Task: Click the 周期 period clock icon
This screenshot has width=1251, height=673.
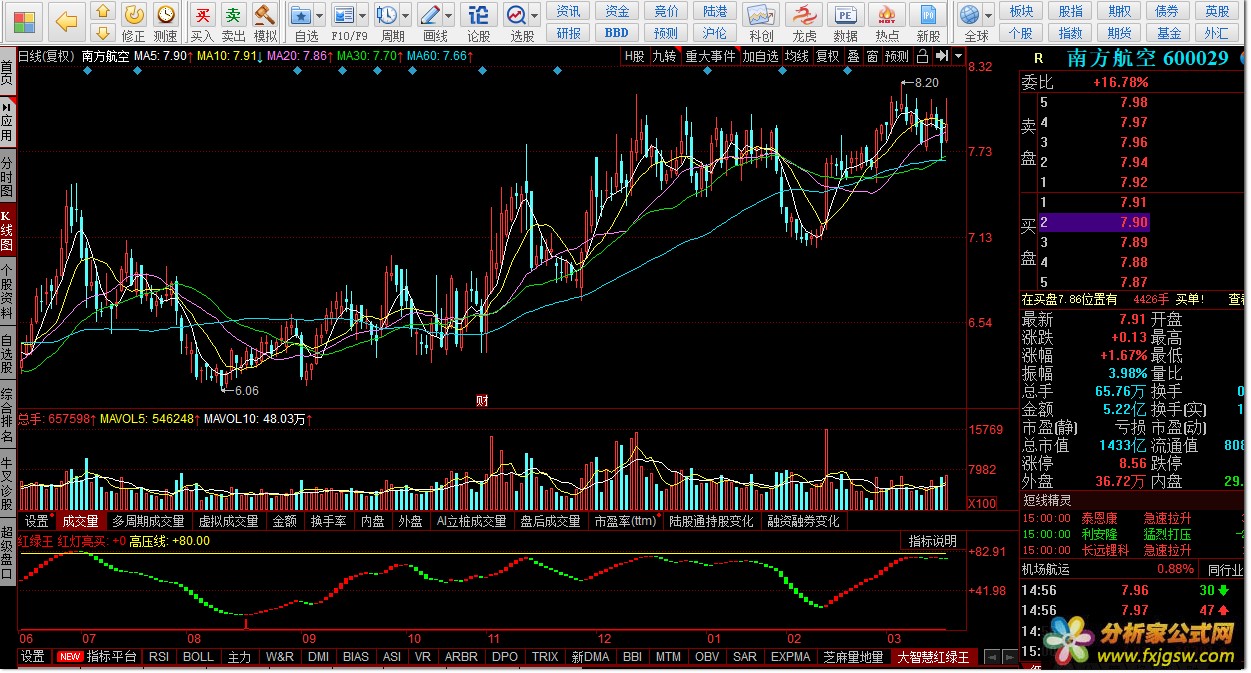Action: (x=386, y=15)
